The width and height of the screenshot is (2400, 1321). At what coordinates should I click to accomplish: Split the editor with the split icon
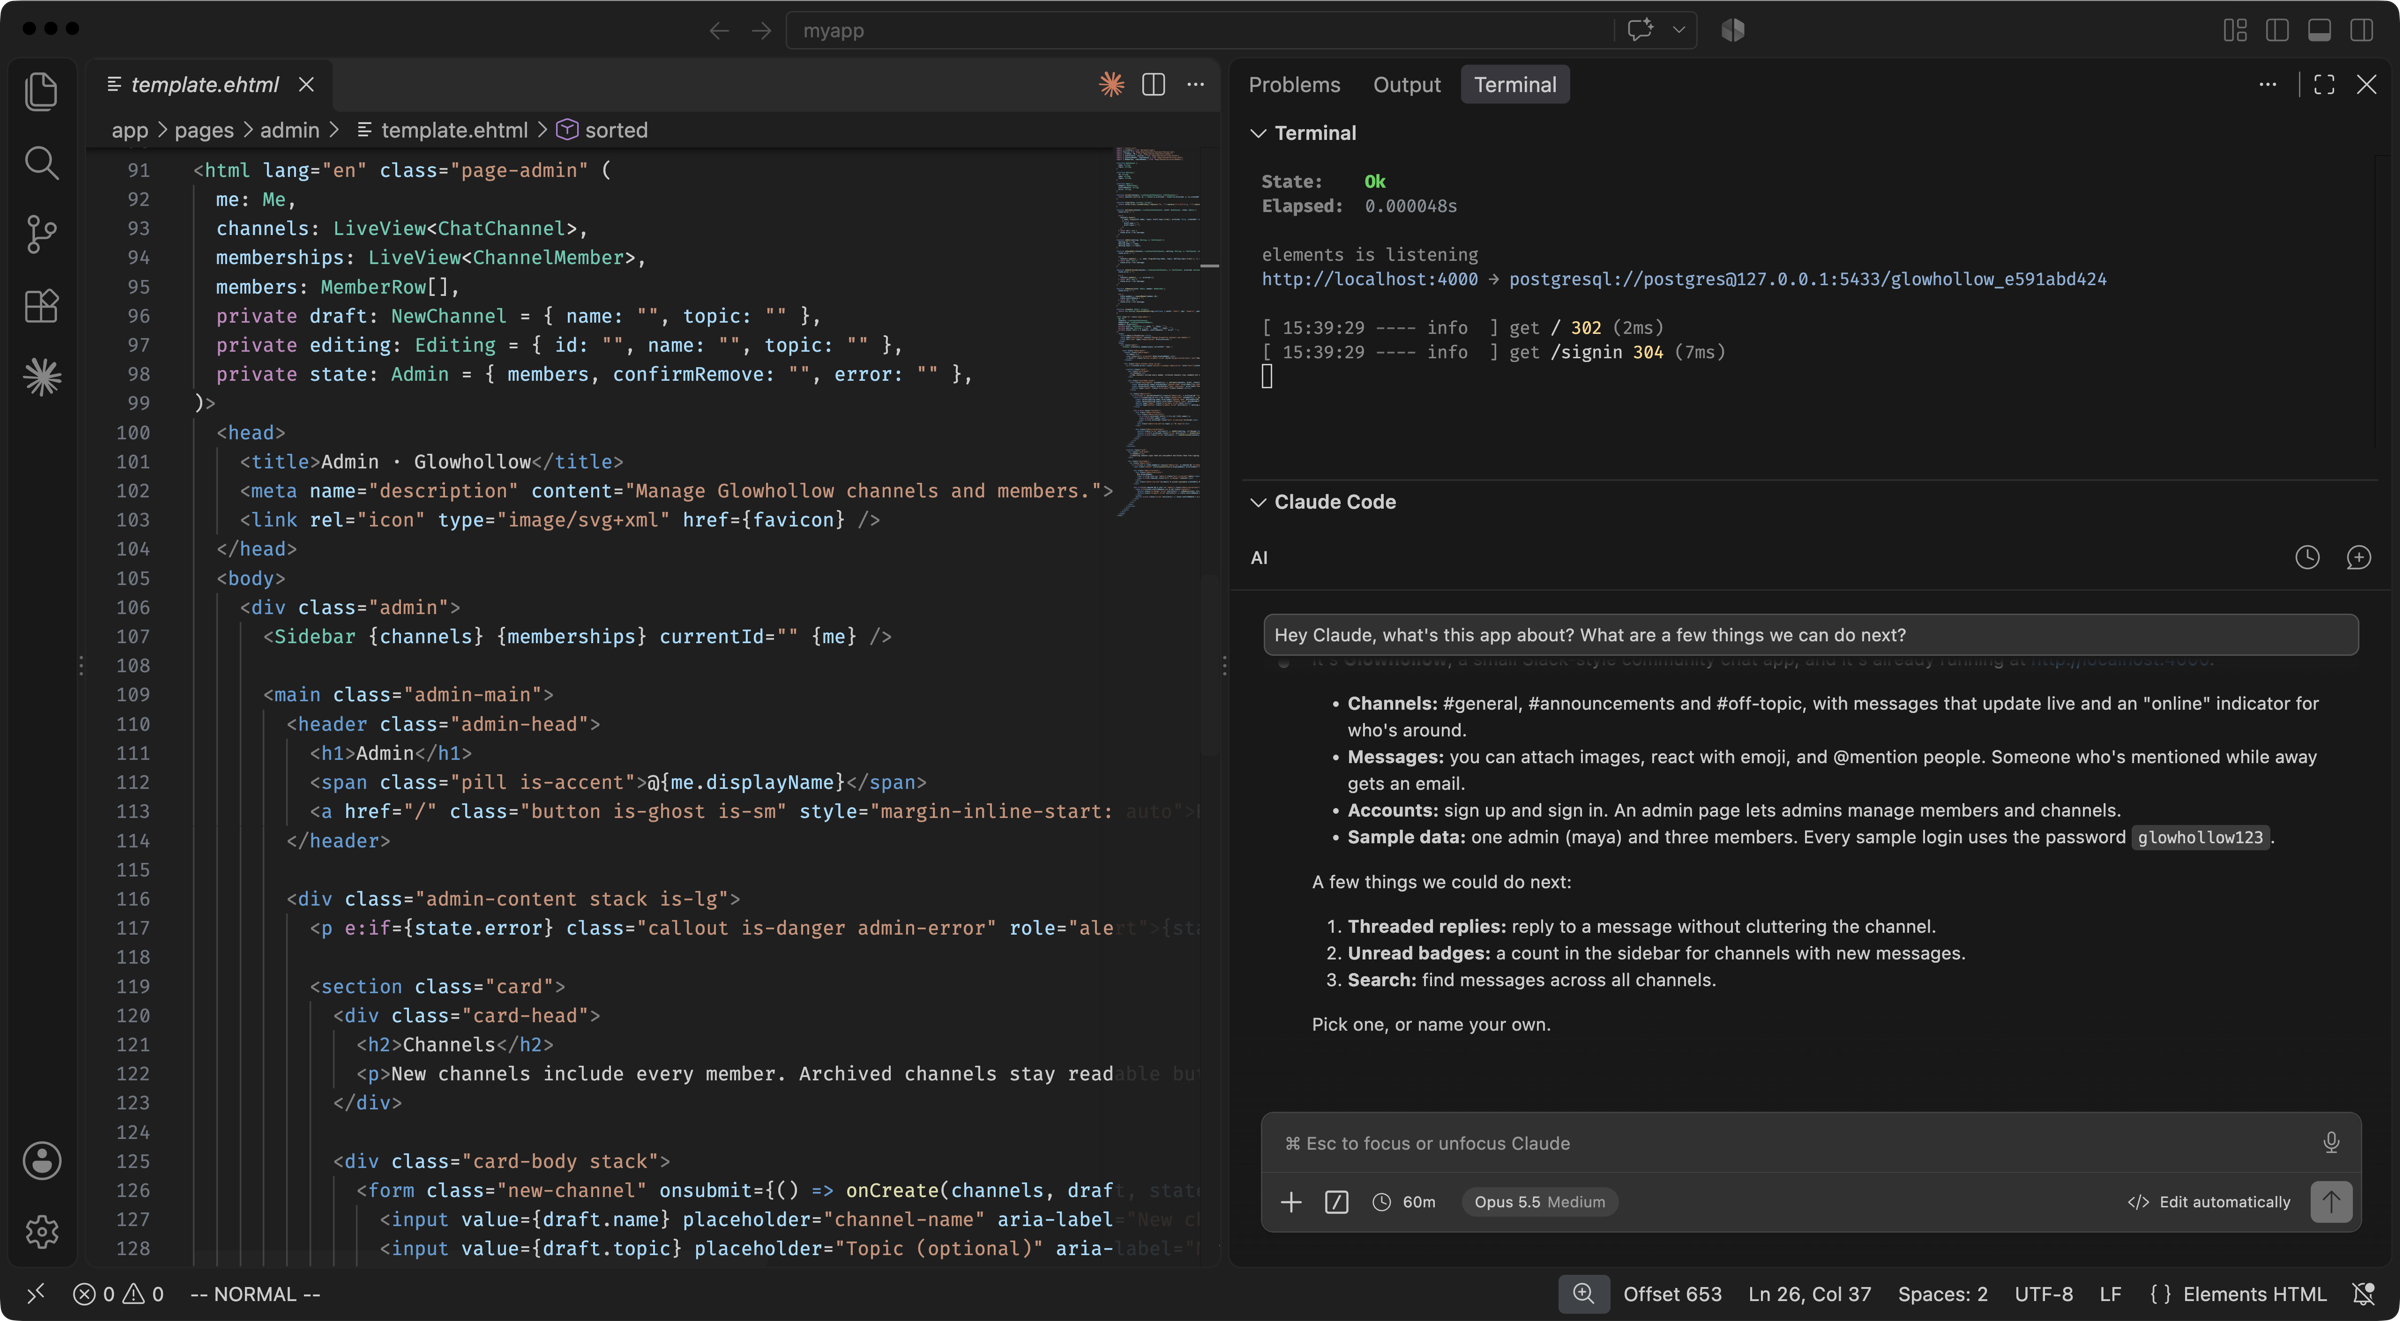[x=1153, y=84]
